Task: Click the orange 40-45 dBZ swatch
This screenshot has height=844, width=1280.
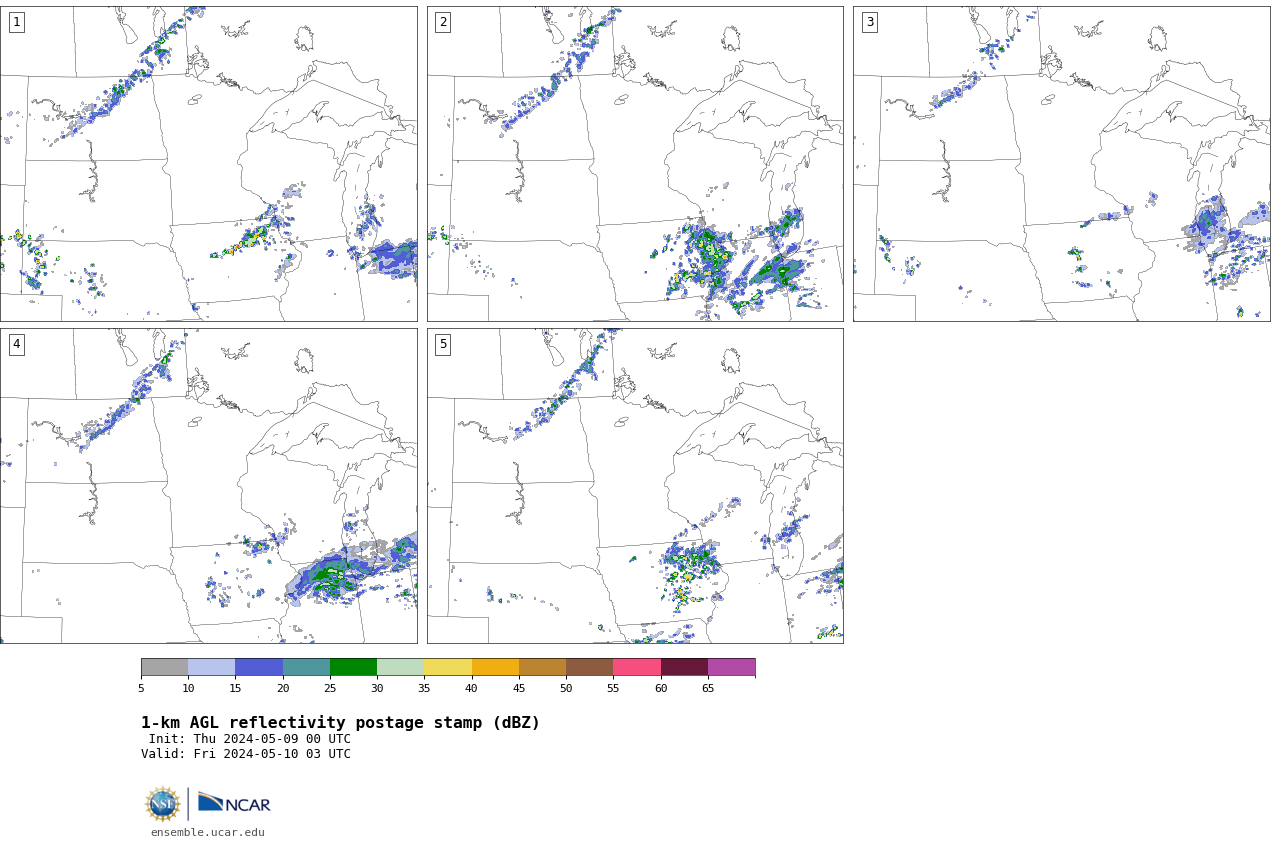Action: click(495, 667)
